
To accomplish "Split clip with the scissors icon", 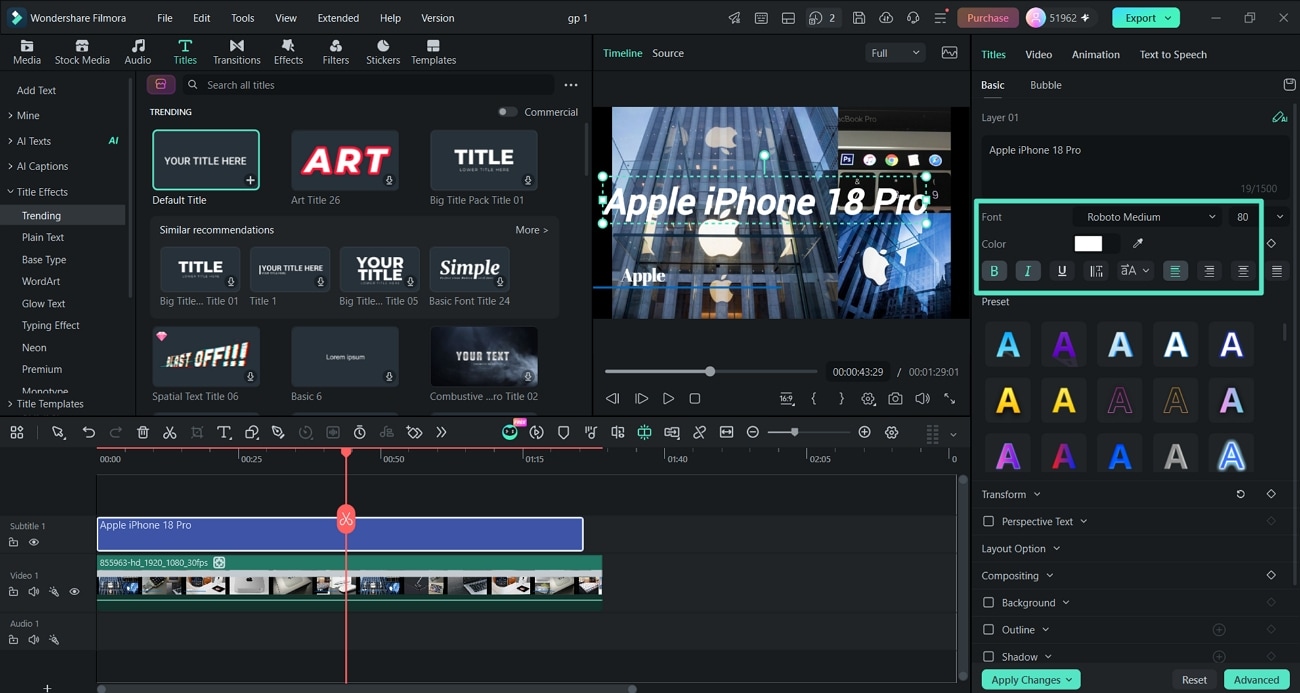I will pos(170,433).
